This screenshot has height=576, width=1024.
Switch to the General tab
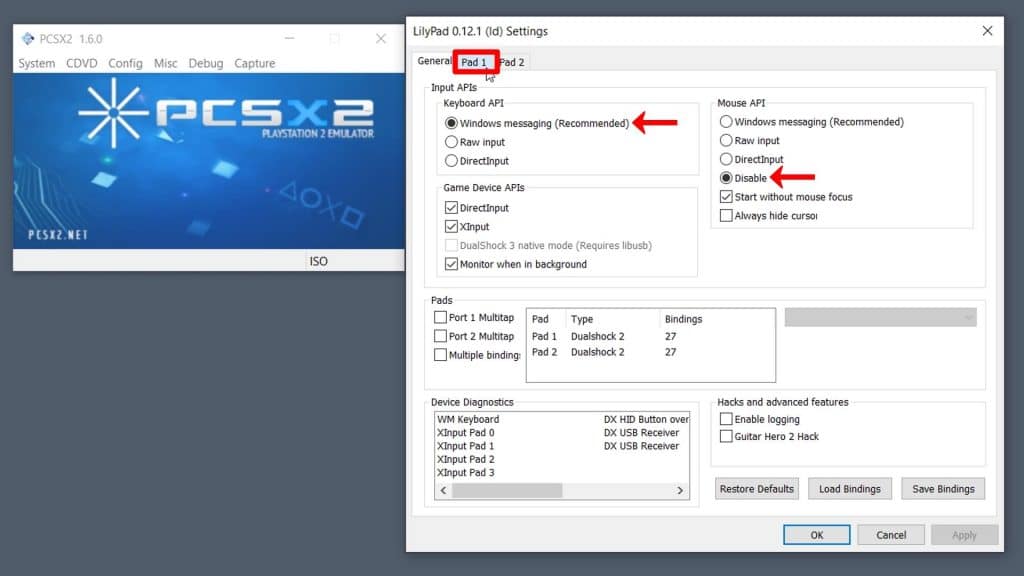tap(434, 61)
